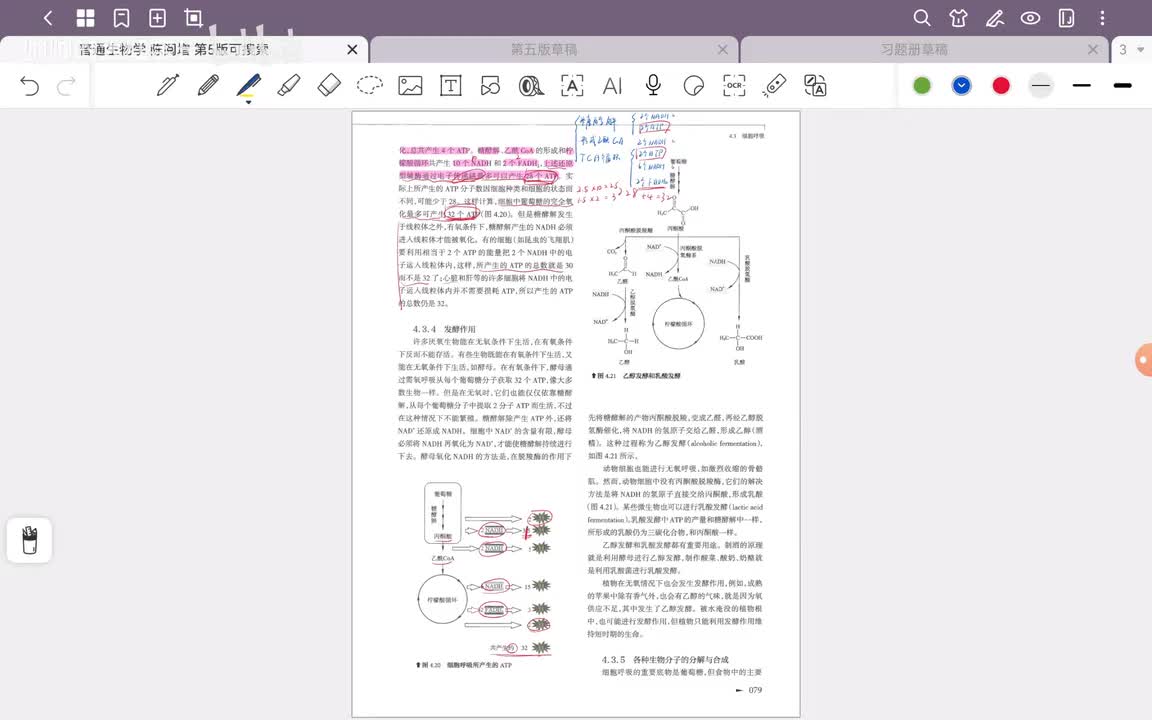Select the lasso selection tool
The image size is (1152, 720).
[370, 85]
